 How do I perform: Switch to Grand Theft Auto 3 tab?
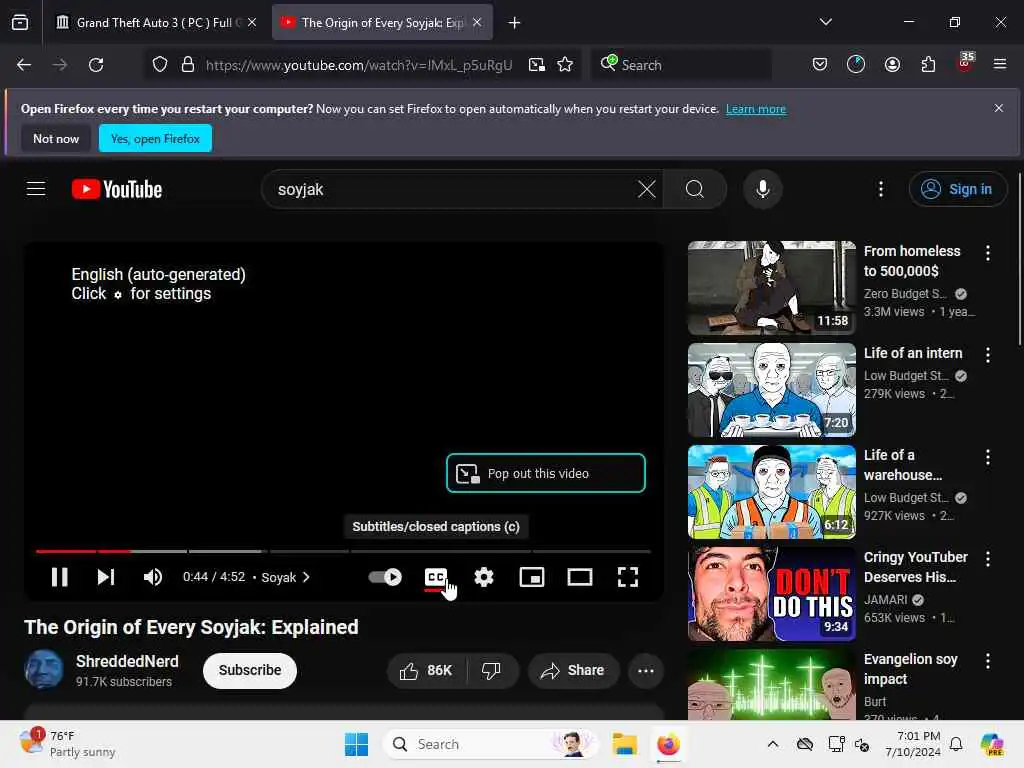click(x=154, y=23)
